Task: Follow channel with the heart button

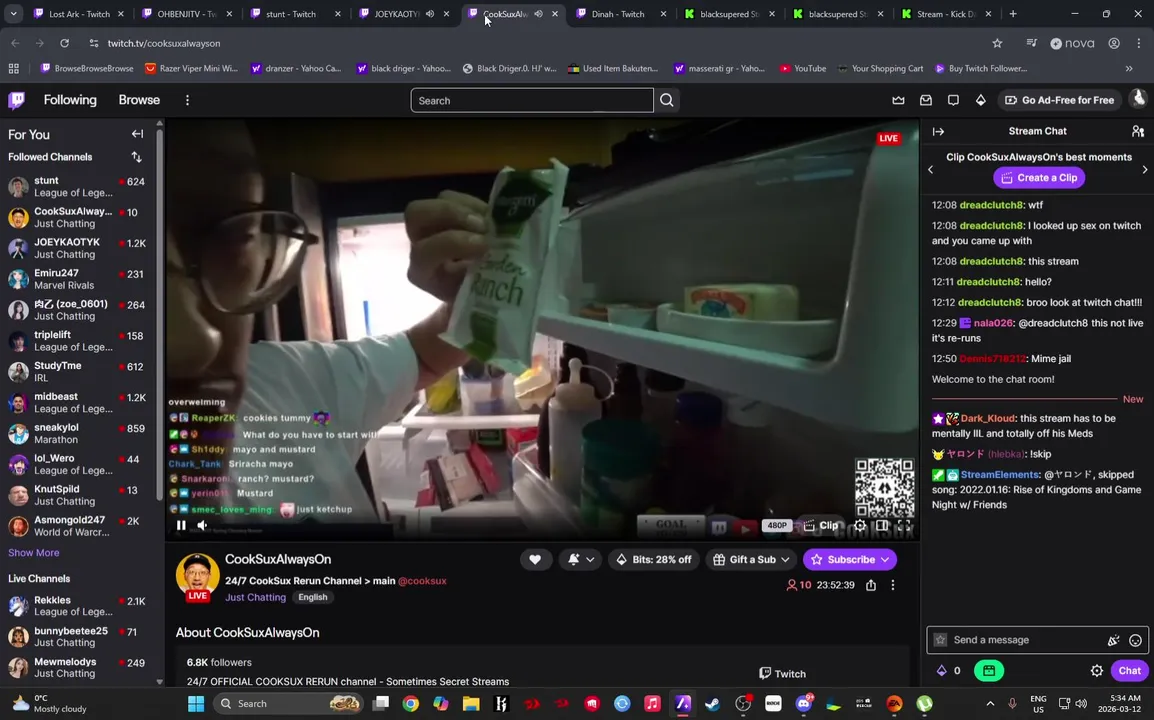Action: click(535, 560)
